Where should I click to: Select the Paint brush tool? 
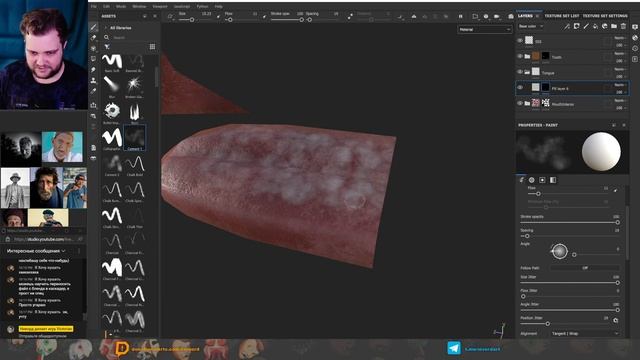[x=93, y=27]
